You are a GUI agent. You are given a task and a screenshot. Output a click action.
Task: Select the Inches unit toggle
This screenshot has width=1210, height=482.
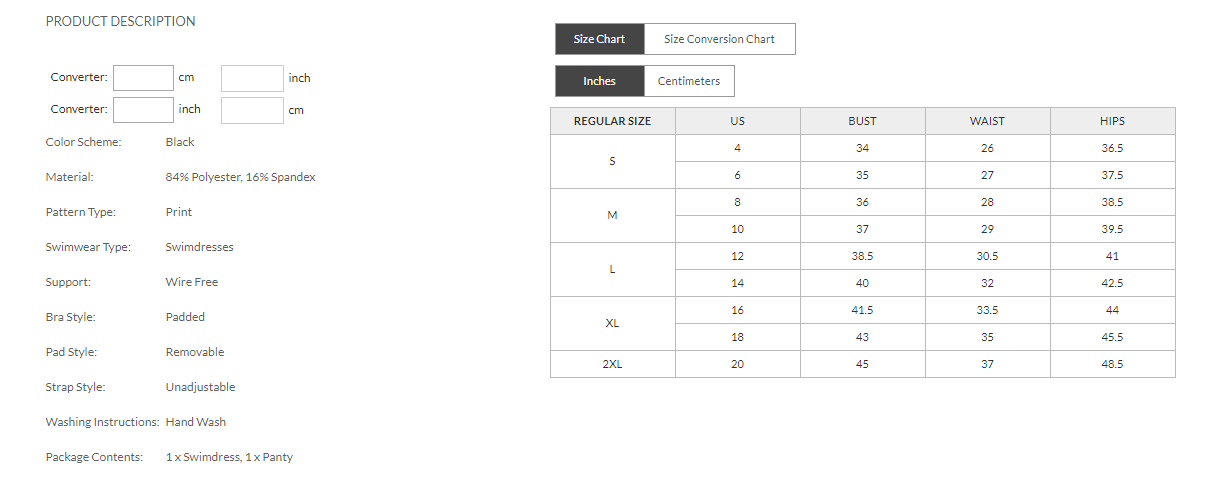(599, 81)
